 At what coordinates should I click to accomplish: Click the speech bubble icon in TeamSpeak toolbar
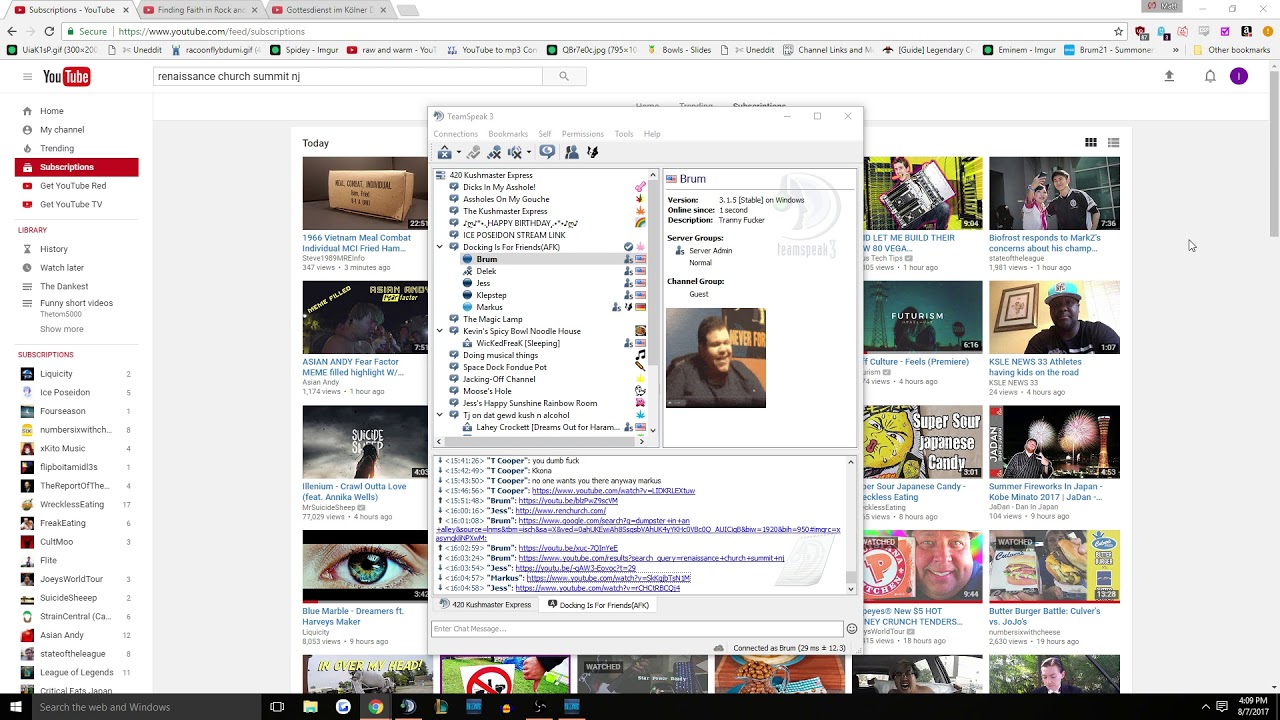547,152
